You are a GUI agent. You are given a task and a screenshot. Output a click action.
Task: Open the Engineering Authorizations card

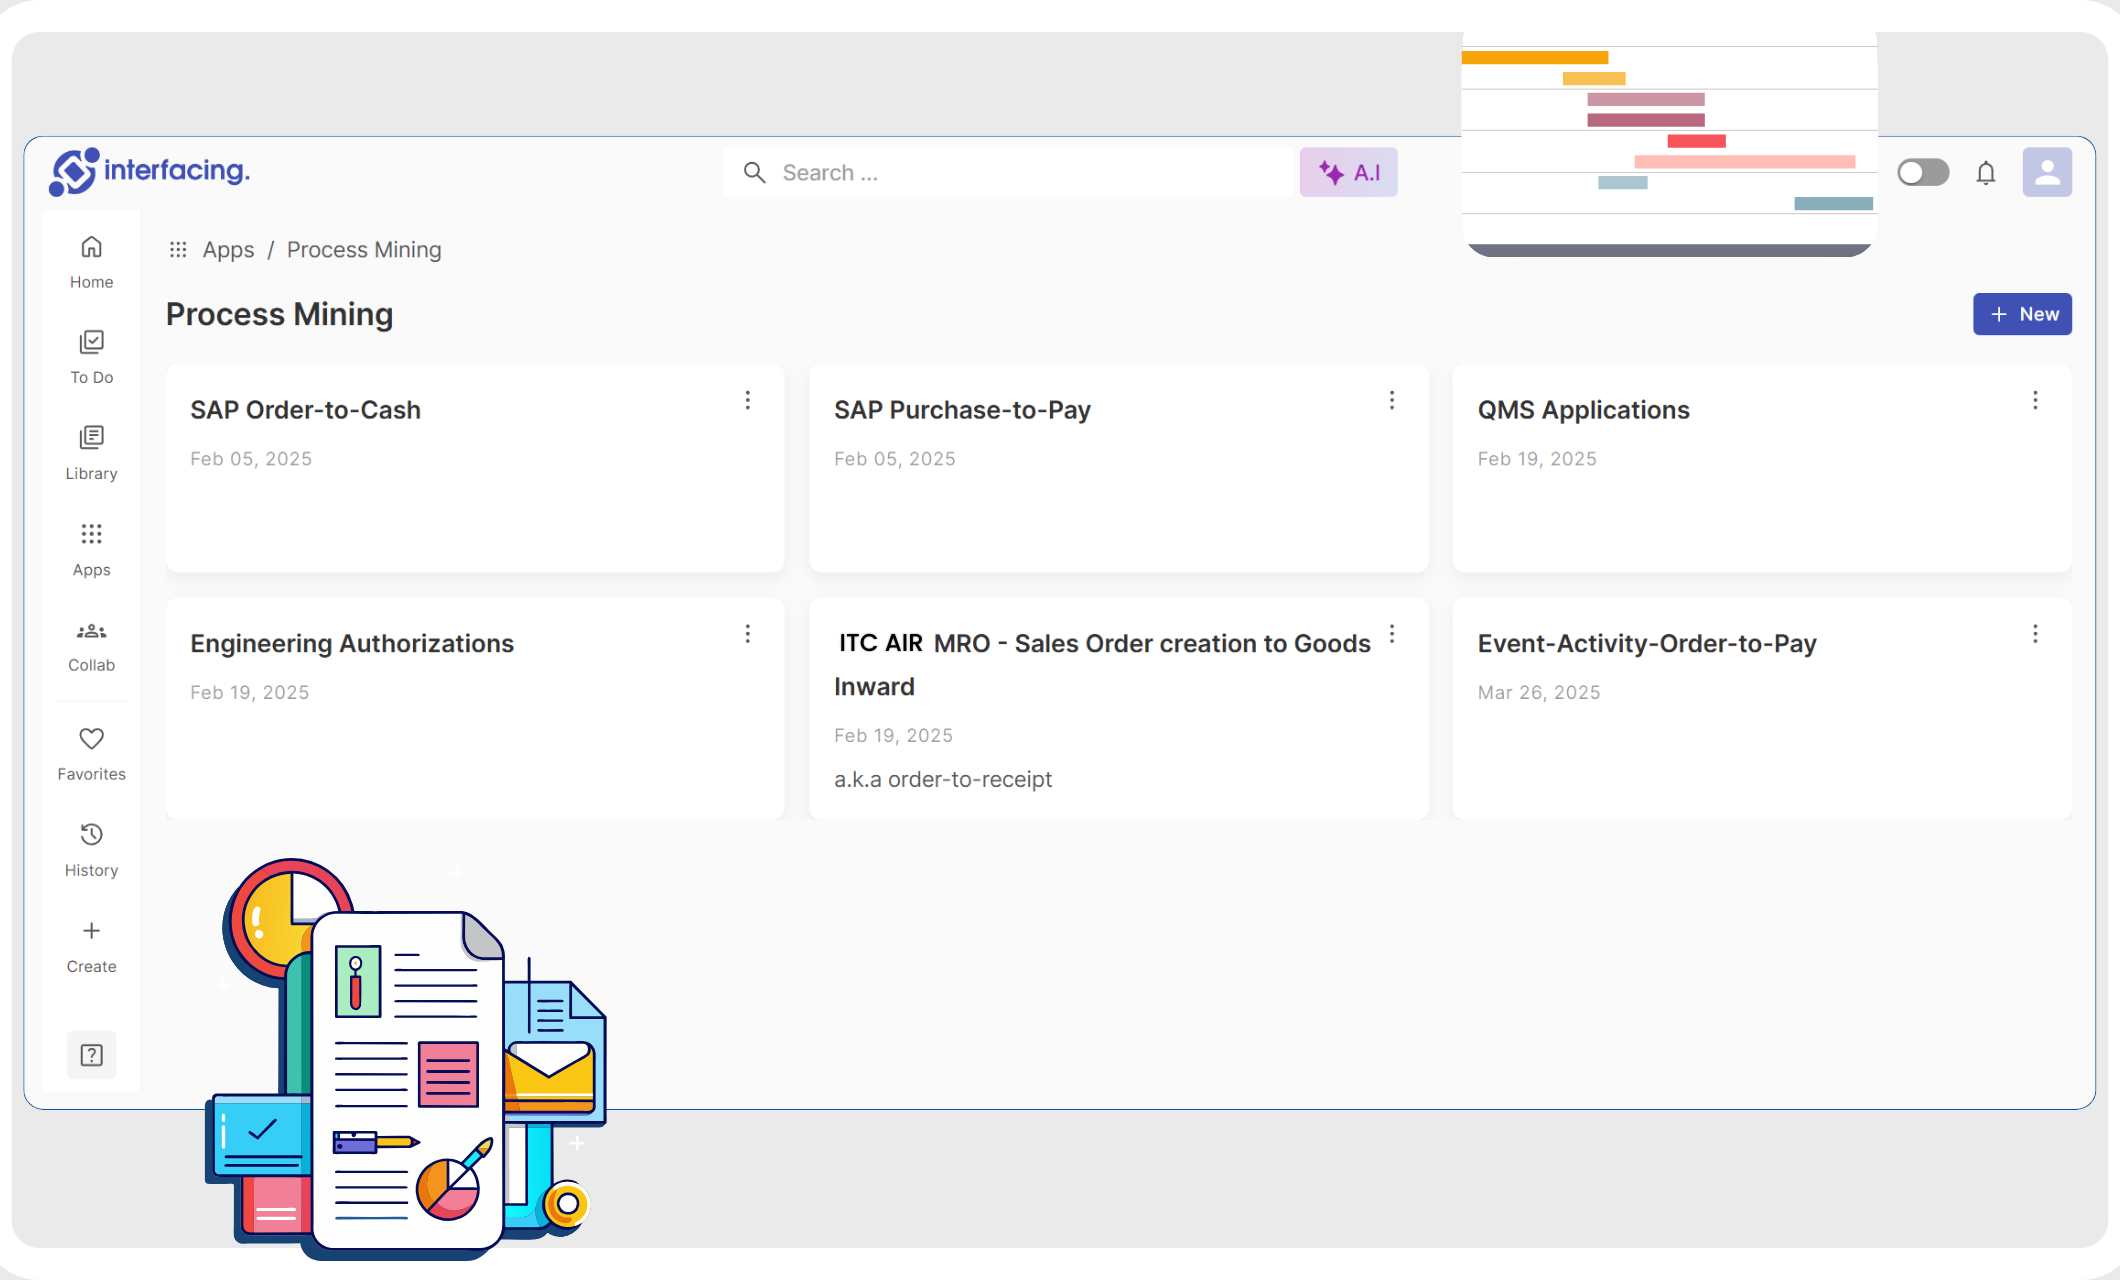point(475,708)
